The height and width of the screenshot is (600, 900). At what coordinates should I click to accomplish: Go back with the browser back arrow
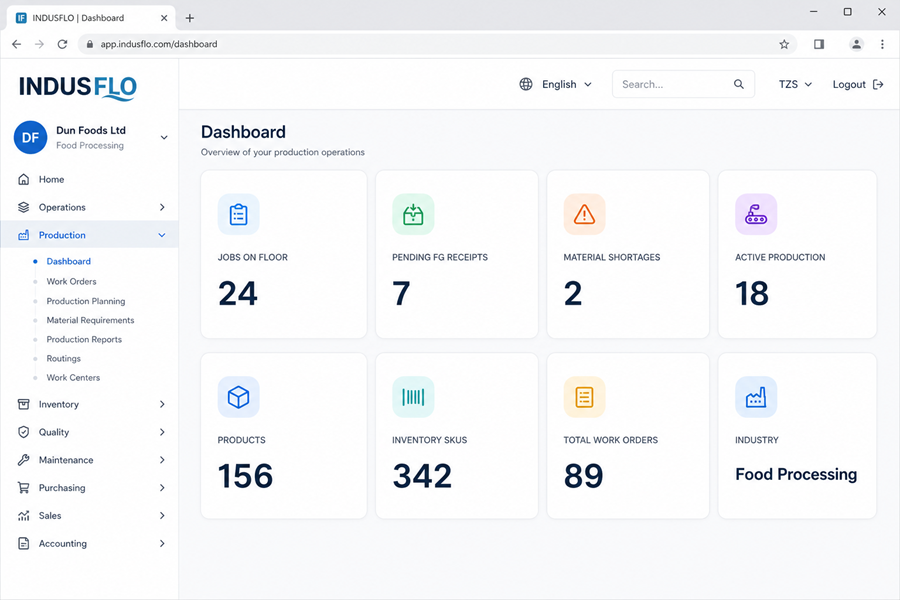point(17,44)
